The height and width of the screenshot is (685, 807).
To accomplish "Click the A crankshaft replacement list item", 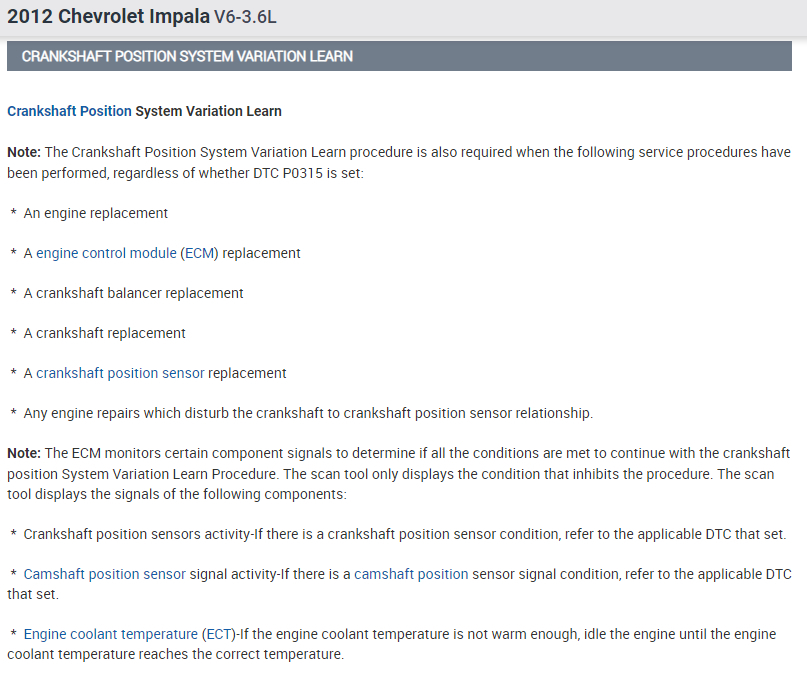I will (x=104, y=333).
